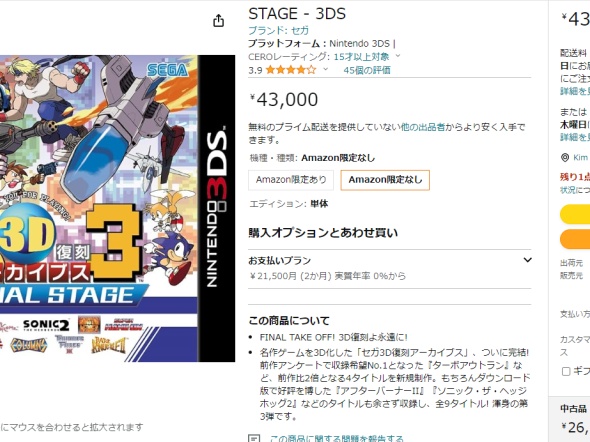Expand the お支払いプラン payment plan section
The width and height of the screenshot is (590, 442).
point(389,269)
